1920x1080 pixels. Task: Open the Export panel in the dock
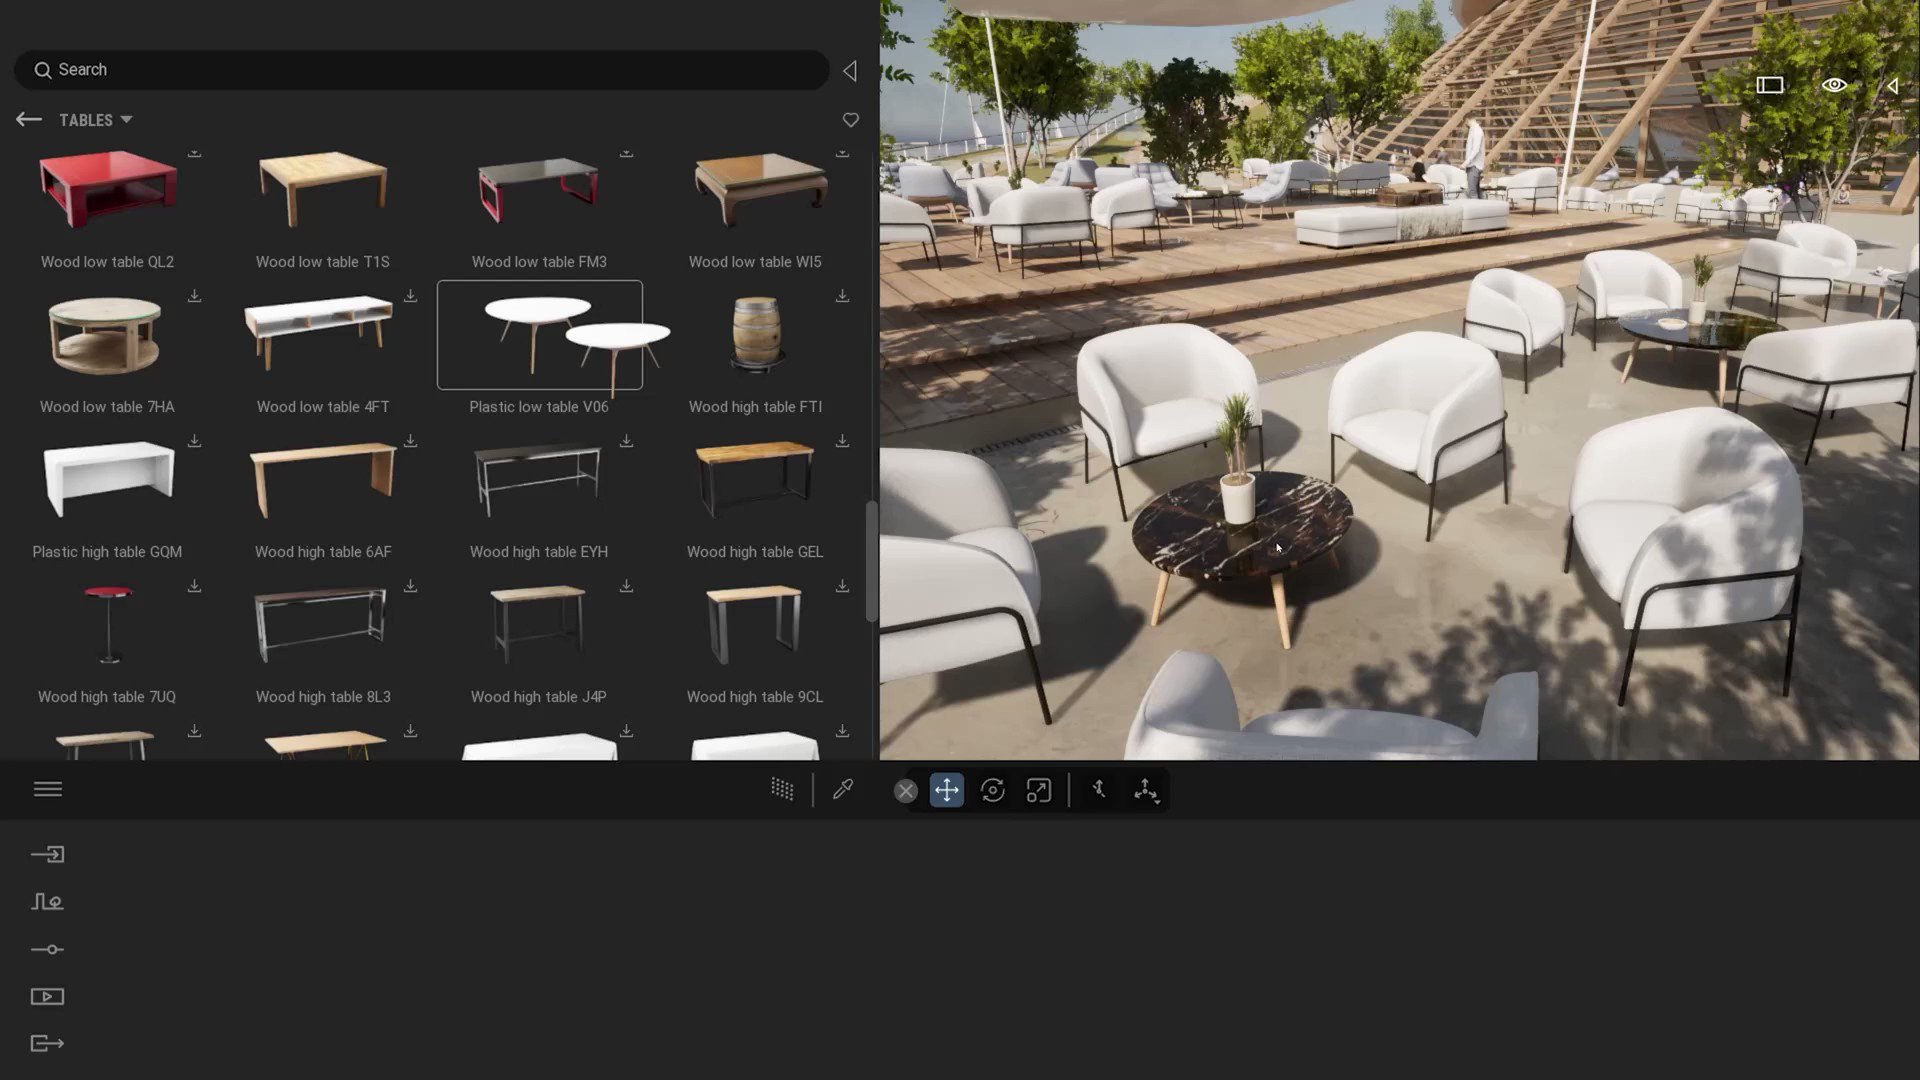(x=48, y=1043)
